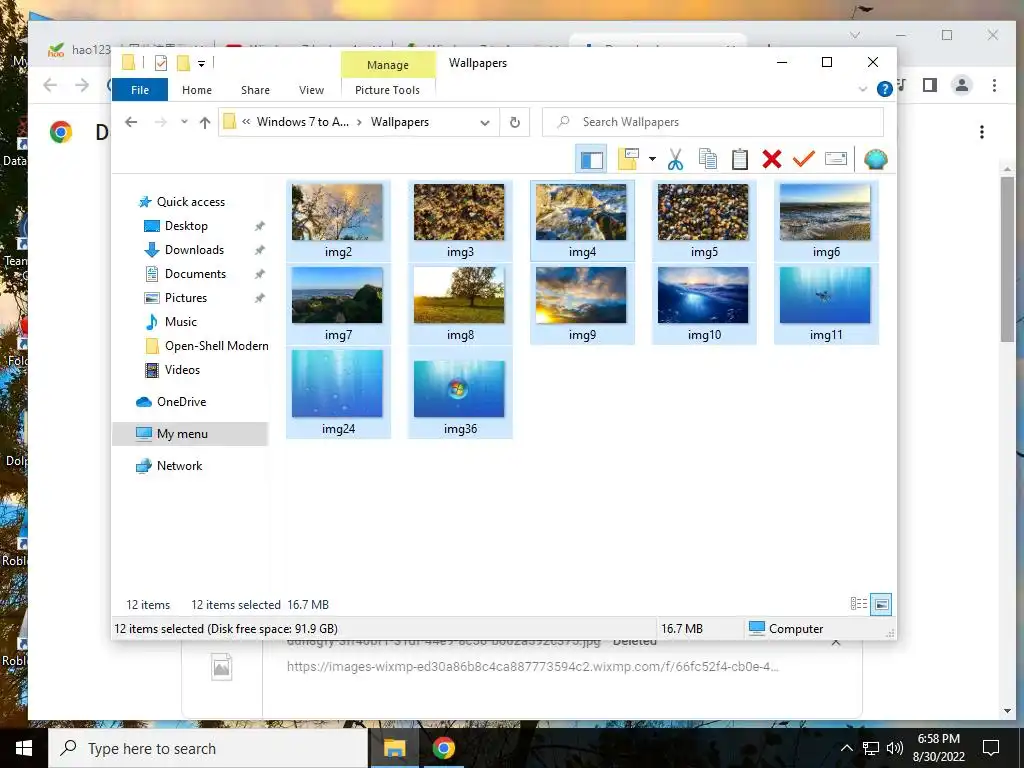This screenshot has height=768, width=1024.
Task: Click the Refresh button beside address bar
Action: (515, 122)
